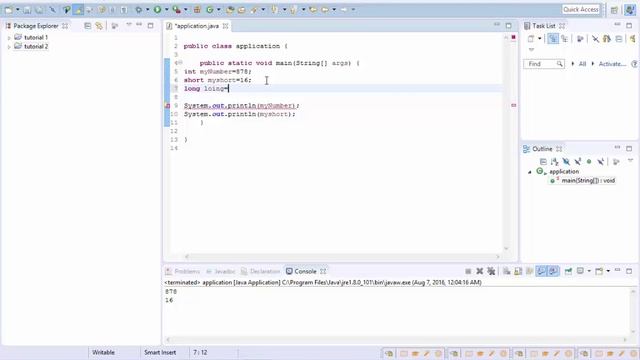The image size is (640, 360).
Task: Click the Run Last Tool external tools icon
Action: [x=176, y=9]
